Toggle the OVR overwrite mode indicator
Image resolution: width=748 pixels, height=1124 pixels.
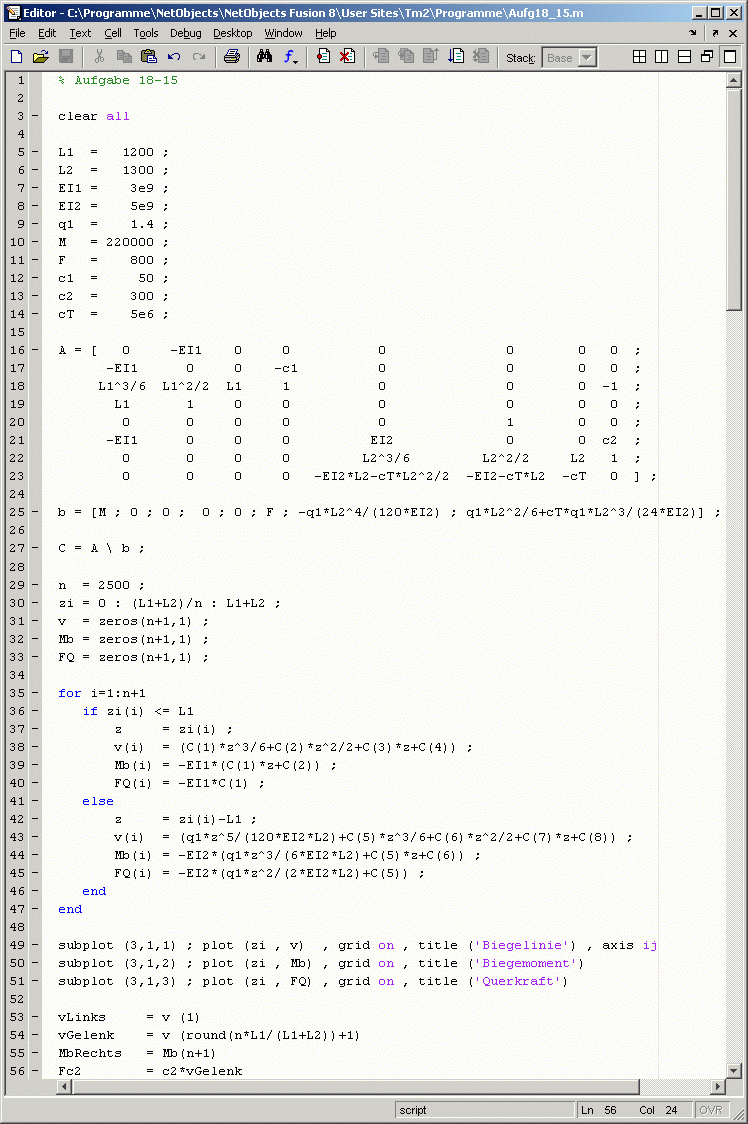(x=710, y=1110)
